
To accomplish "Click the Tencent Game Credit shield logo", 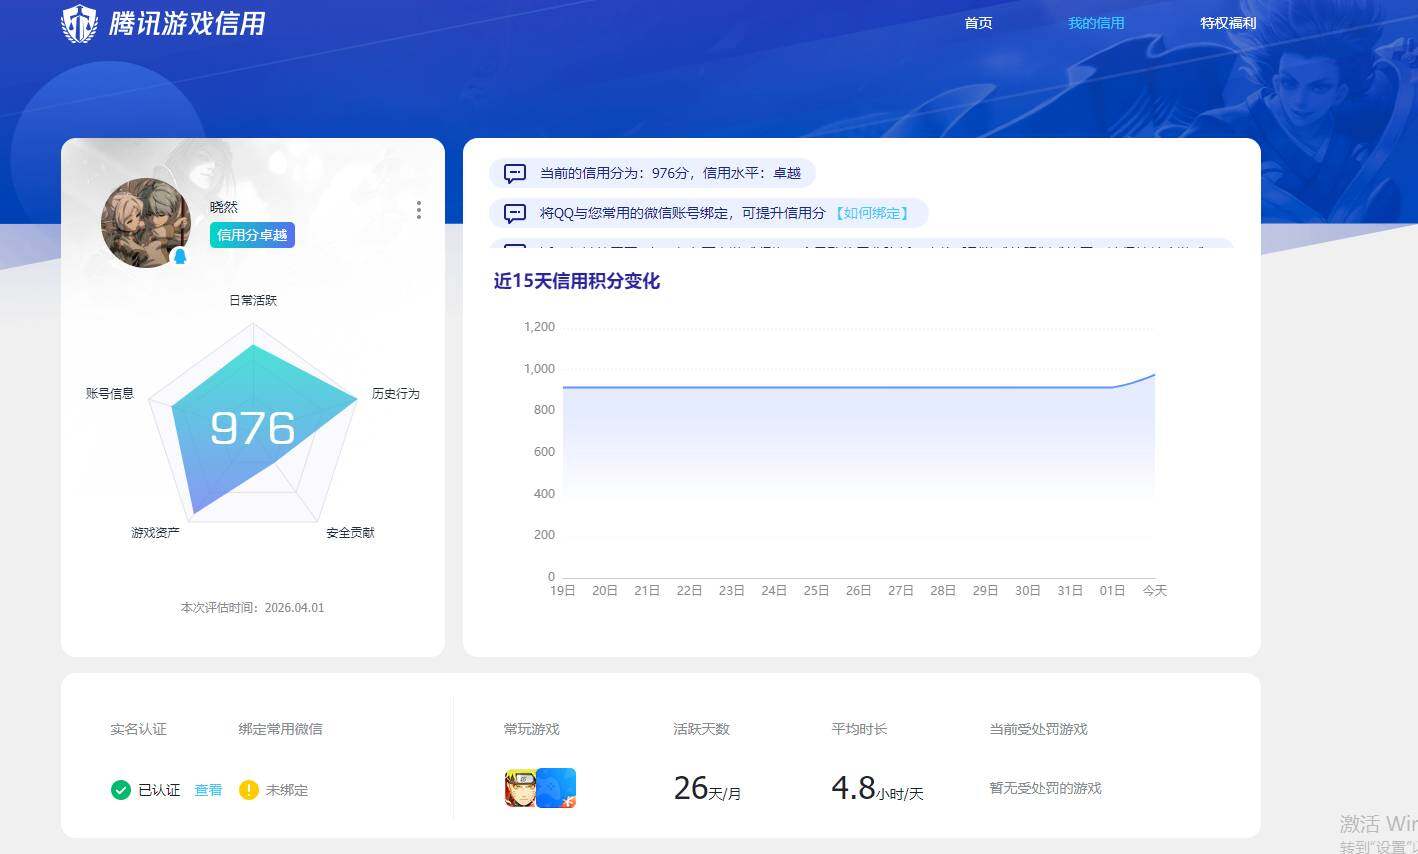I will pyautogui.click(x=79, y=23).
